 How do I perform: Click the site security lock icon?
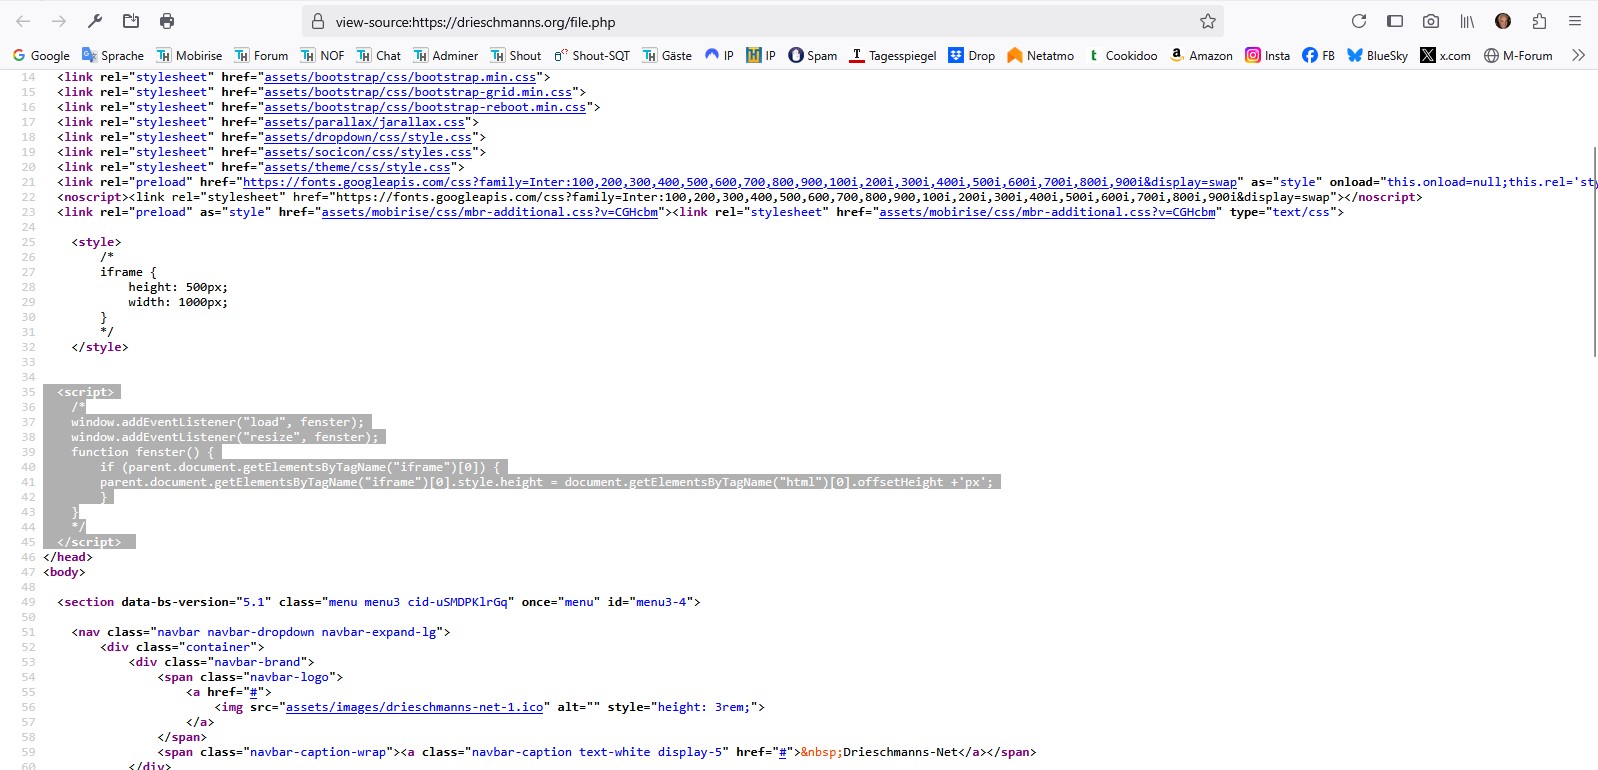click(318, 21)
